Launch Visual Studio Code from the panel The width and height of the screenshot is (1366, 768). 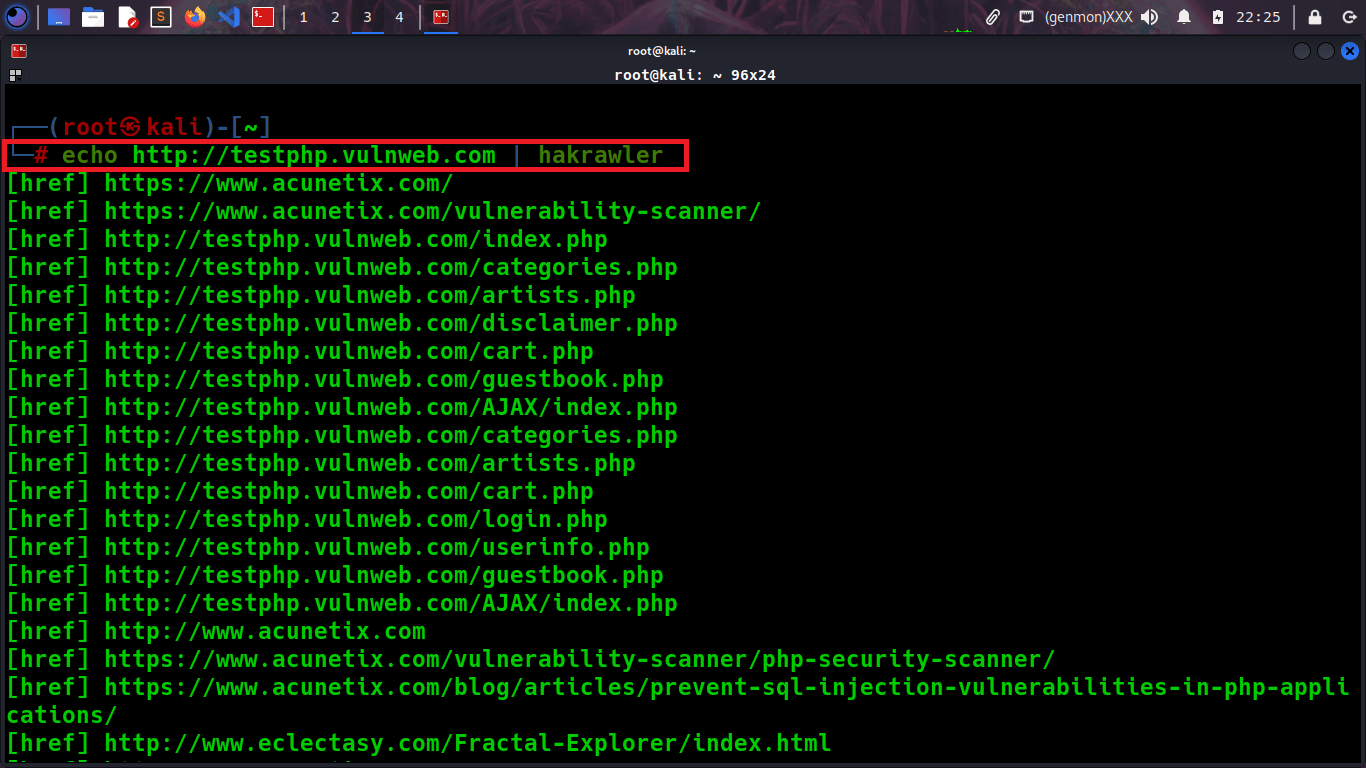(x=229, y=17)
